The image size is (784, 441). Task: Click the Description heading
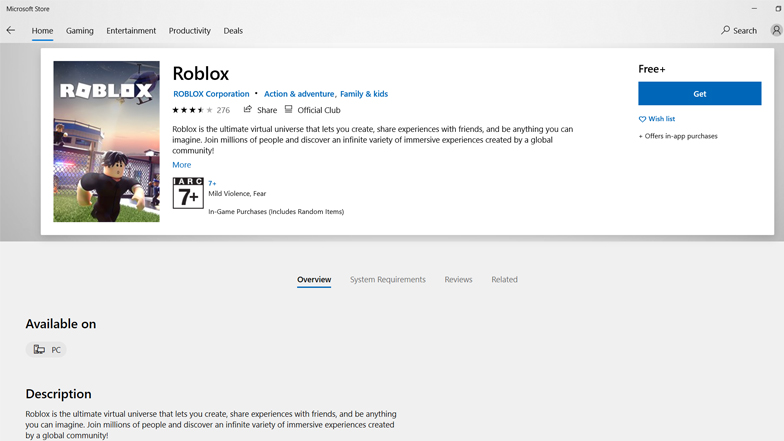point(58,394)
